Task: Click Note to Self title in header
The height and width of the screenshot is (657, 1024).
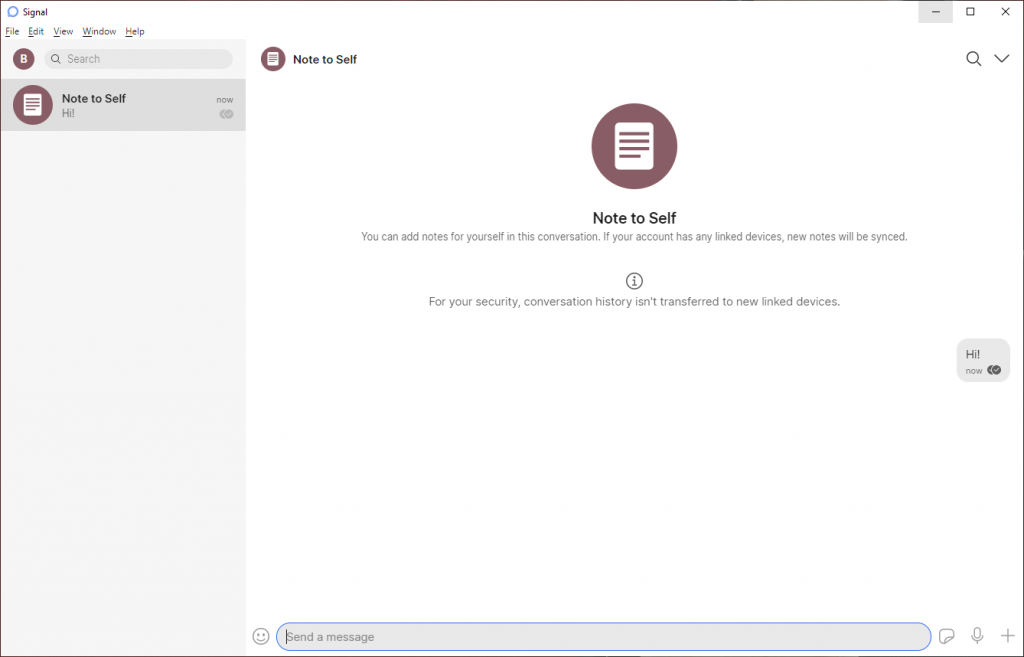Action: 325,59
